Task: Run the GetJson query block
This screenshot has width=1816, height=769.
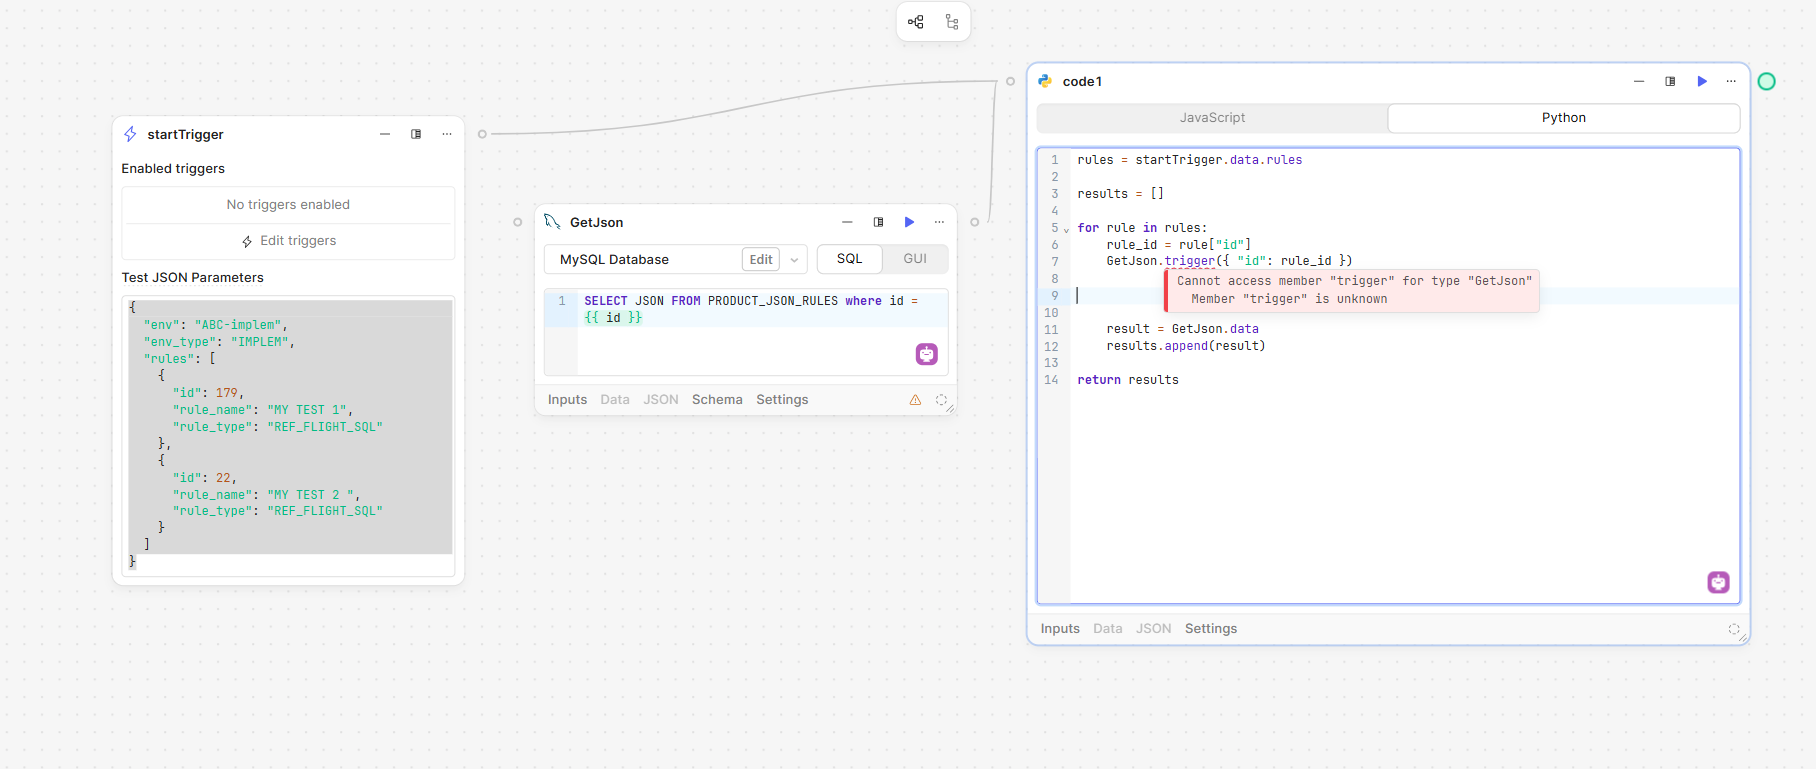Action: click(909, 222)
